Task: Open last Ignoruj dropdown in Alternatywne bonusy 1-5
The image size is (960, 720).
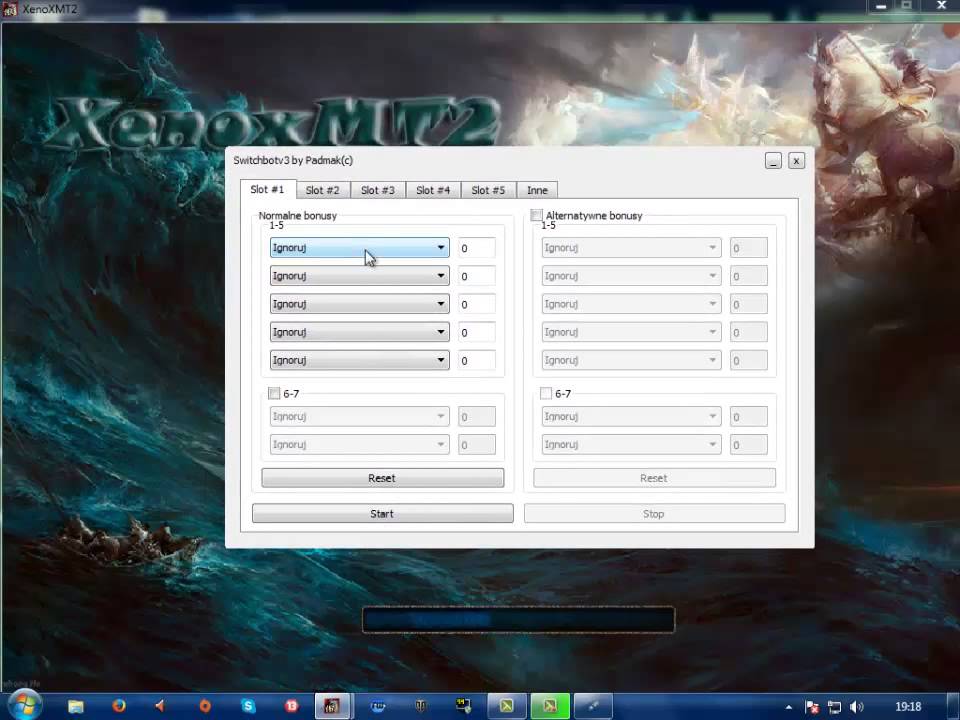Action: point(631,360)
